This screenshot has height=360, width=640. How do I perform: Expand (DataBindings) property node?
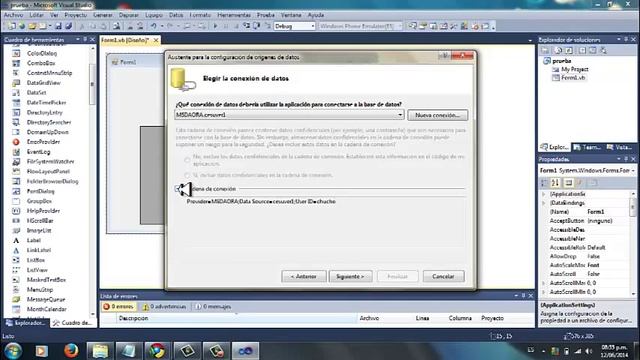[544, 203]
